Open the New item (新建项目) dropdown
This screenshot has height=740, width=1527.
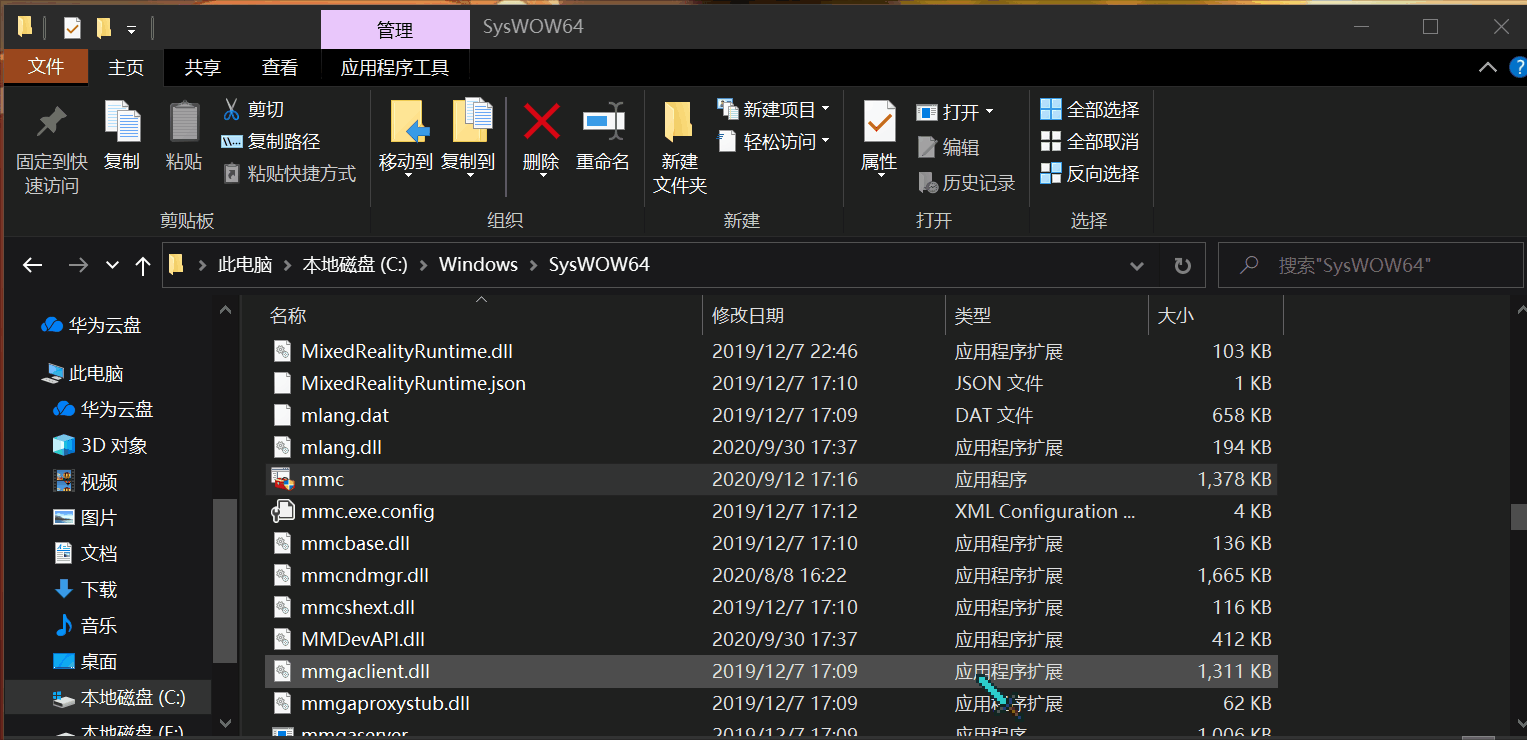point(774,109)
